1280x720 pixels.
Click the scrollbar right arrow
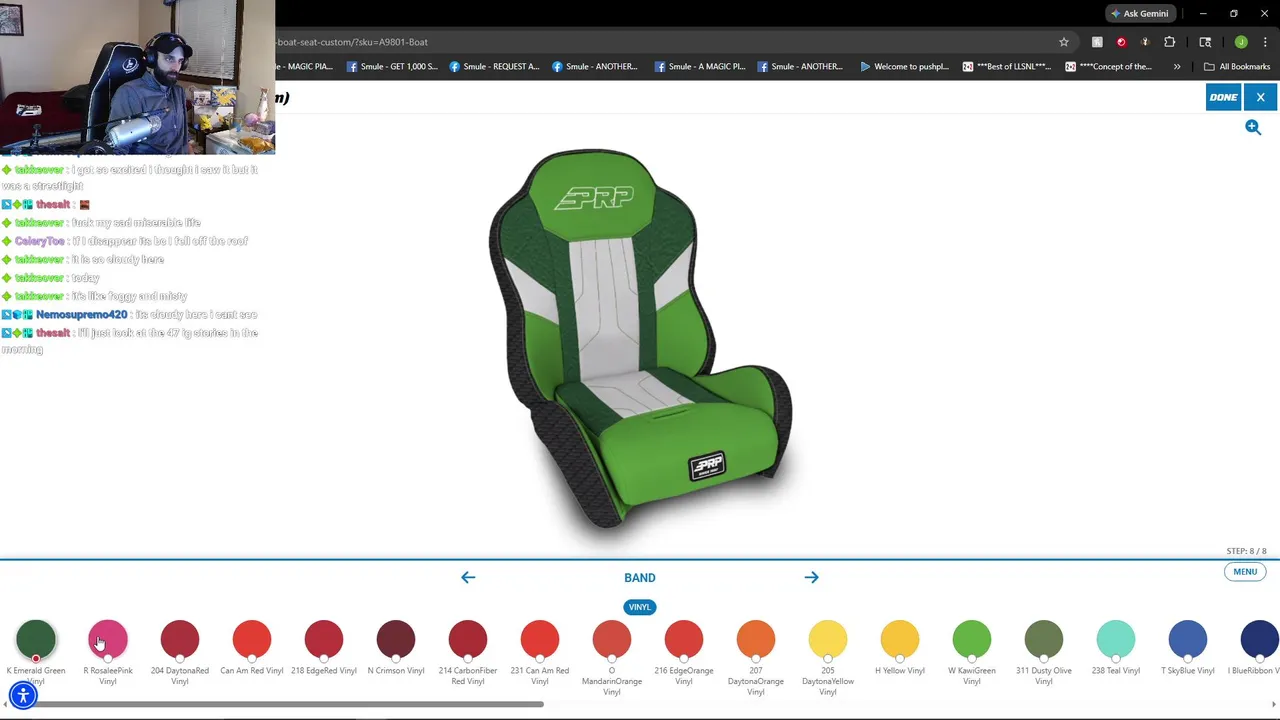tap(1274, 705)
